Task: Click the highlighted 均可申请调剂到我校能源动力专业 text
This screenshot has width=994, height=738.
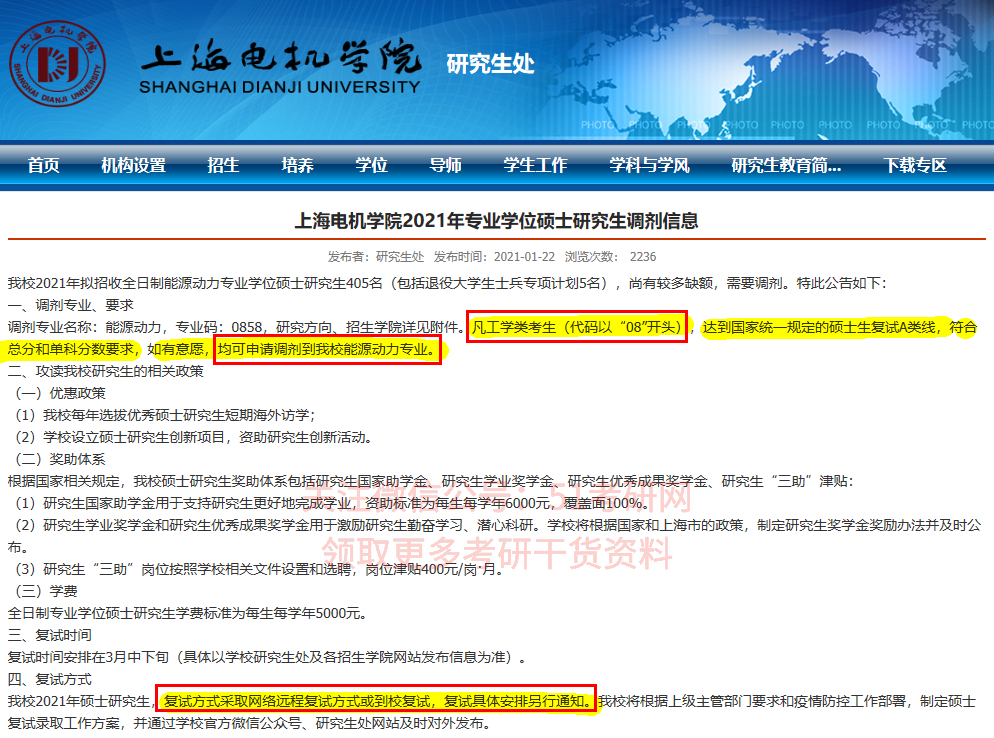Action: [x=327, y=352]
